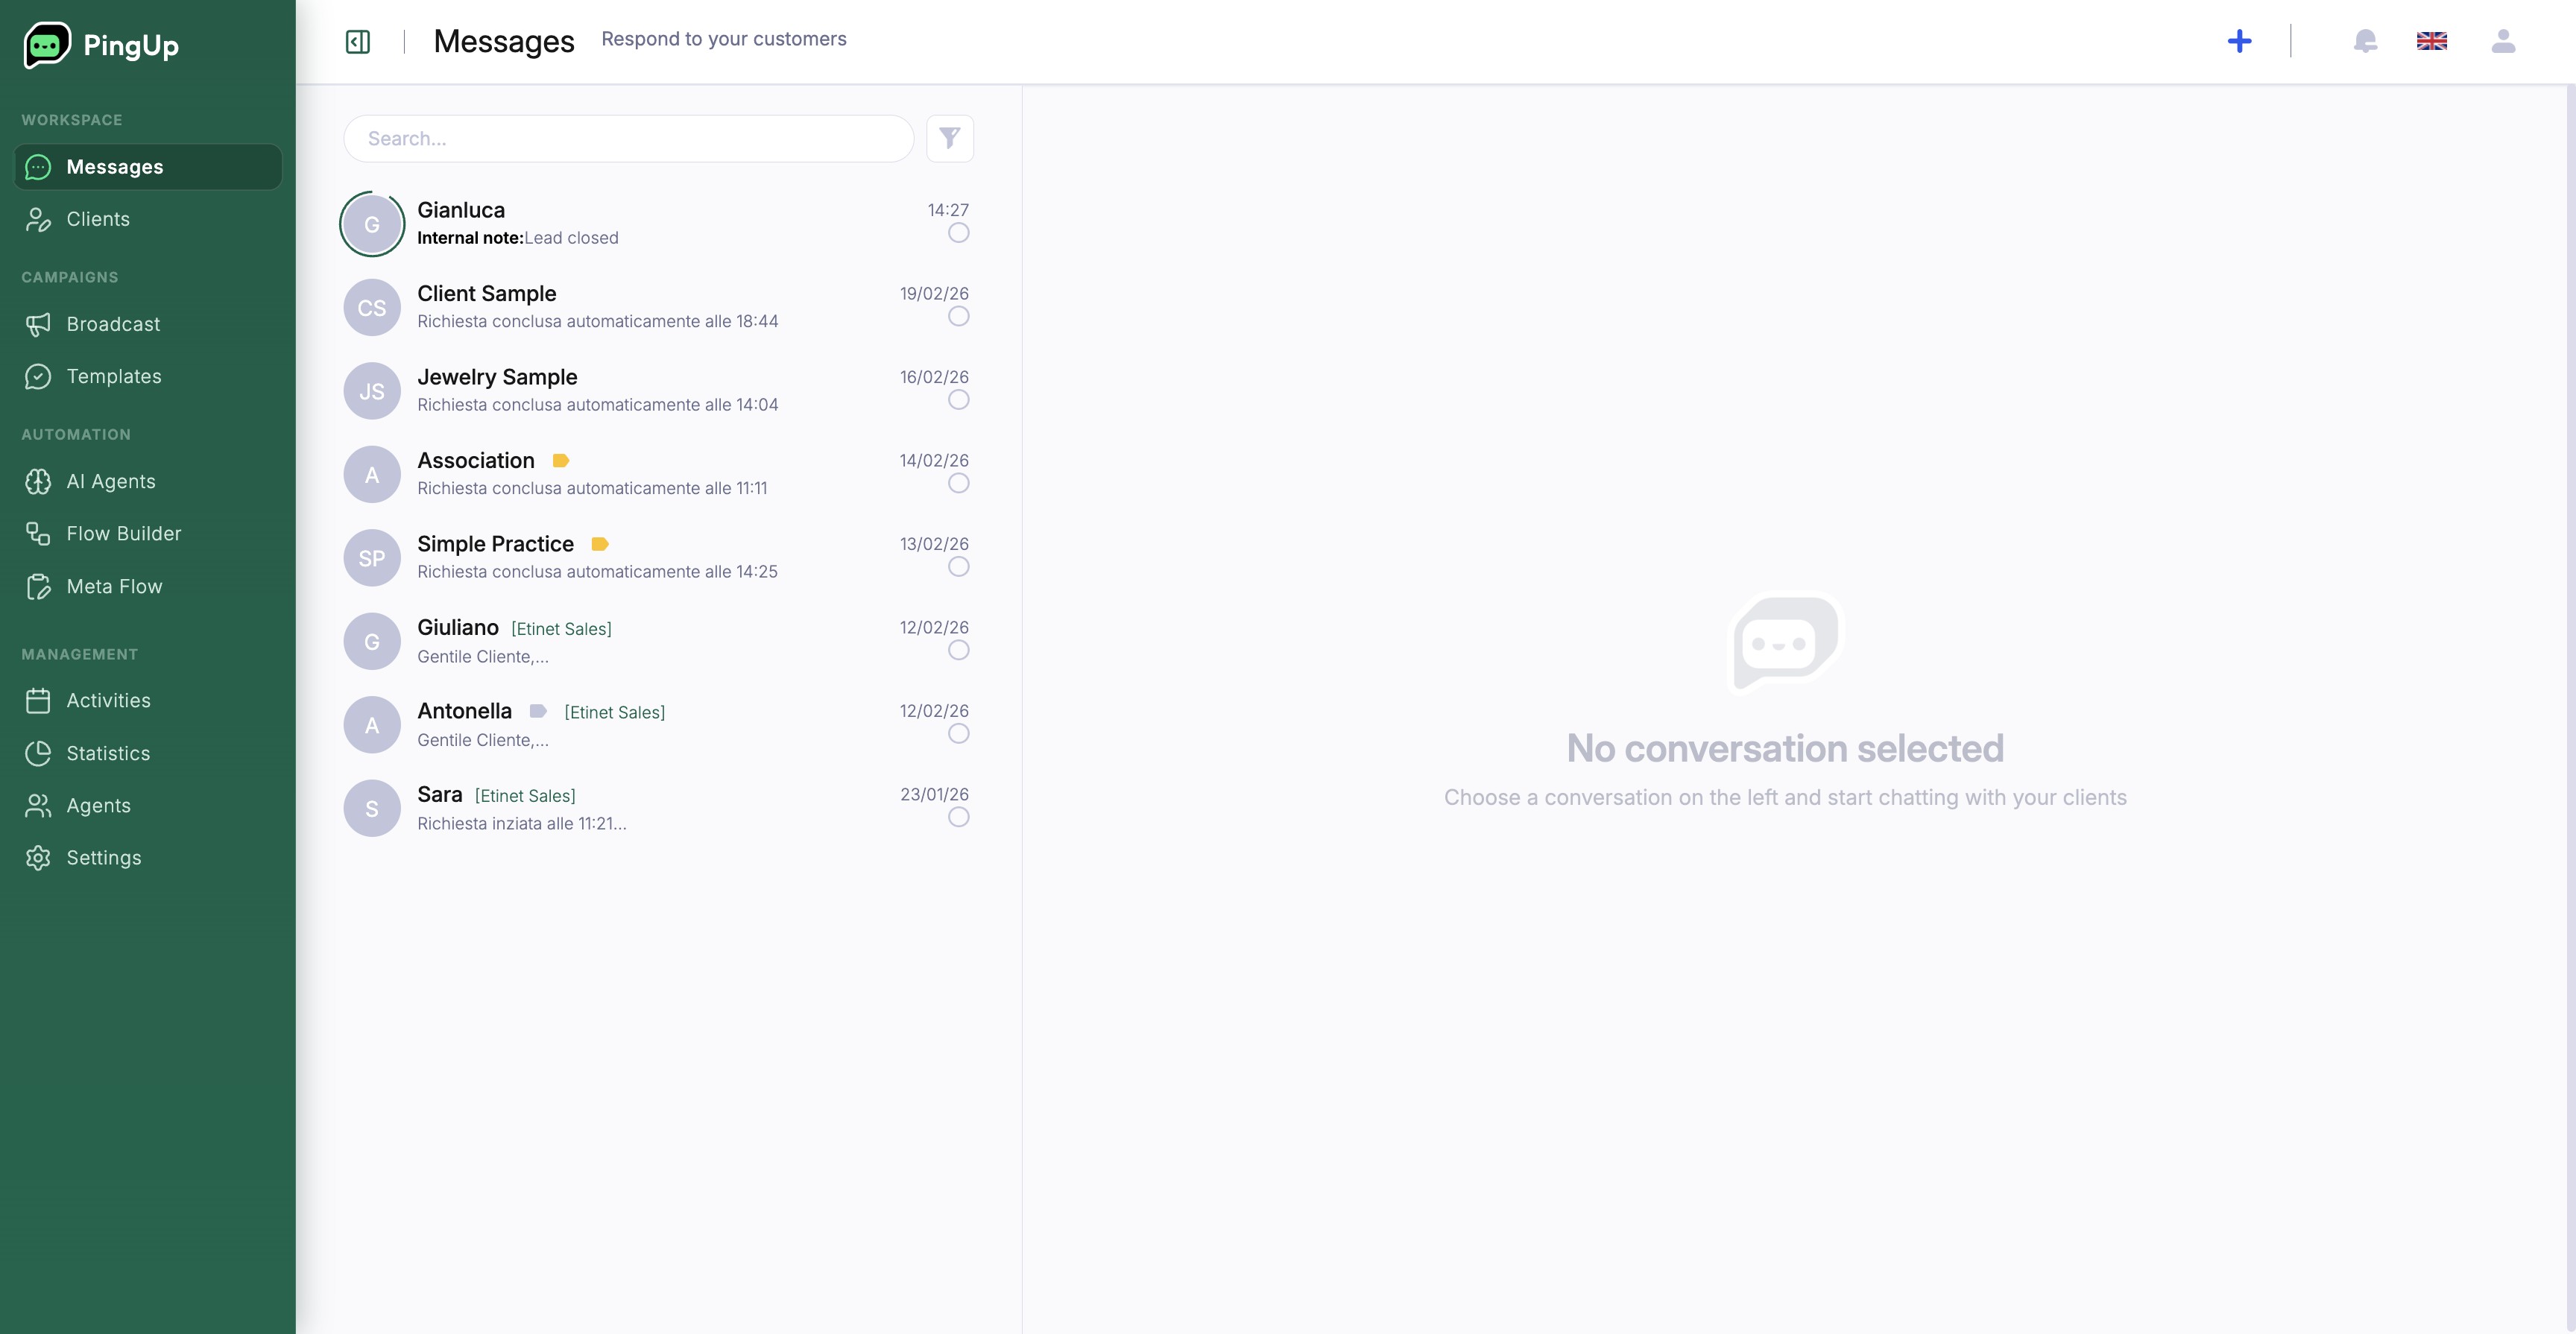Open the conversation filter funnel icon
The image size is (2576, 1334).
pyautogui.click(x=949, y=138)
